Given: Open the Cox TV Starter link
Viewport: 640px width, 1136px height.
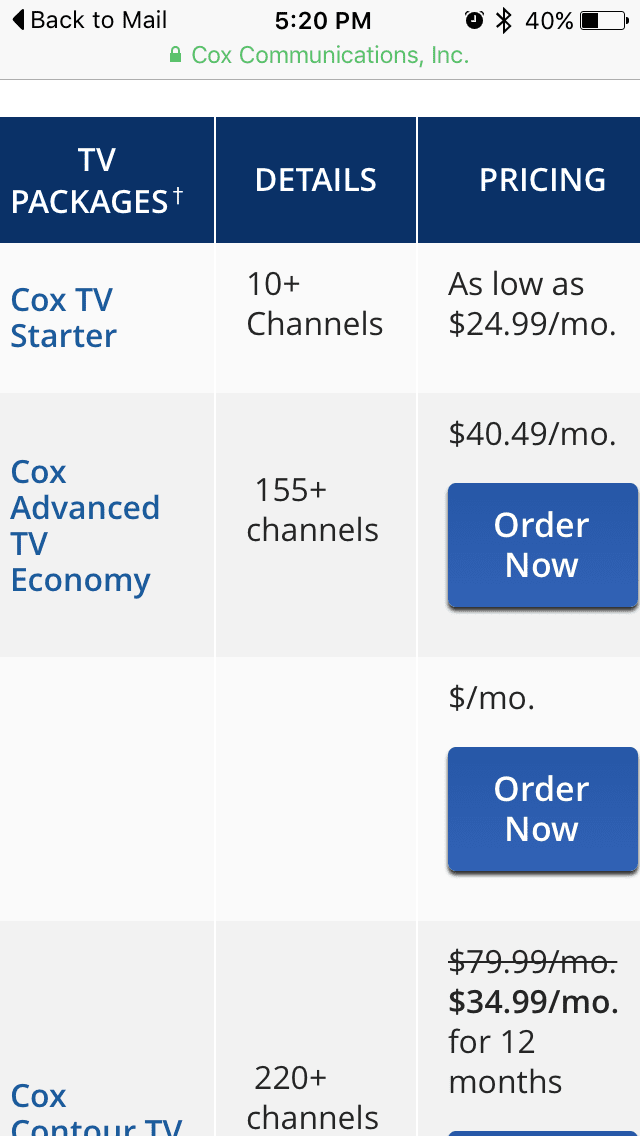Looking at the screenshot, I should 63,318.
